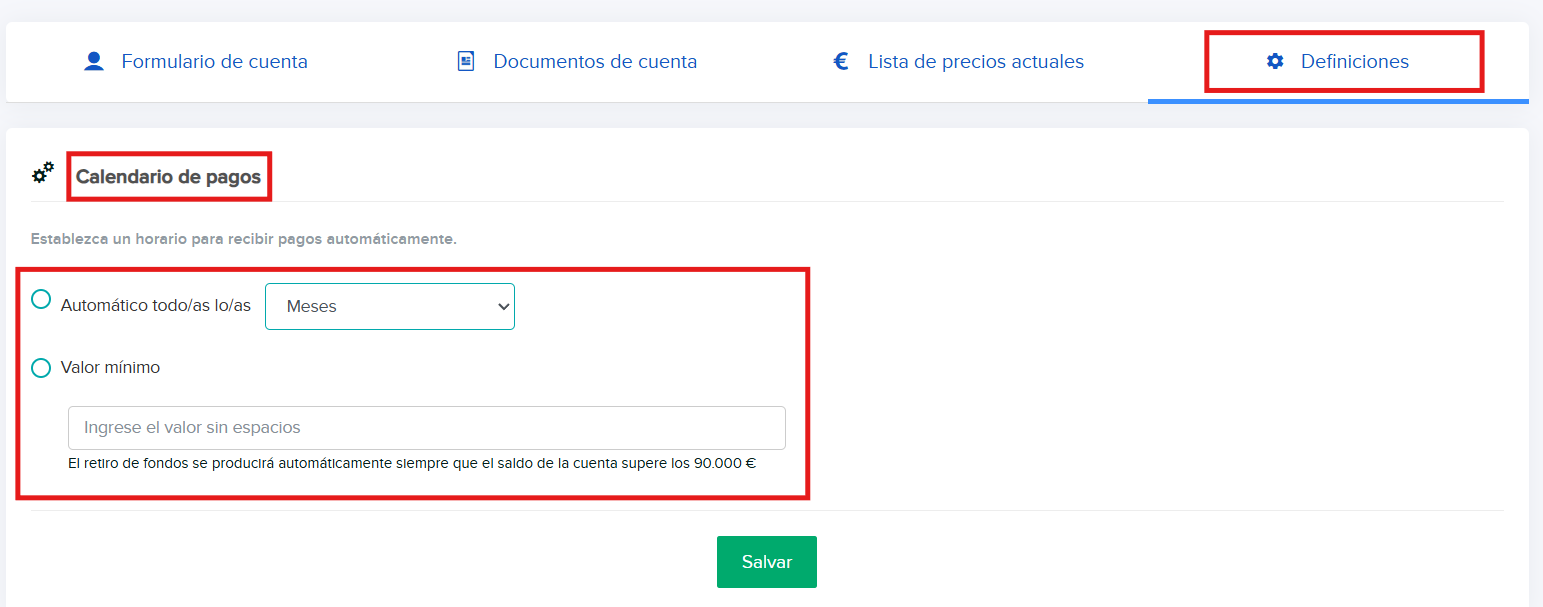The width and height of the screenshot is (1543, 607).
Task: Click the document icon beside Documentos de cuenta
Action: tap(465, 62)
